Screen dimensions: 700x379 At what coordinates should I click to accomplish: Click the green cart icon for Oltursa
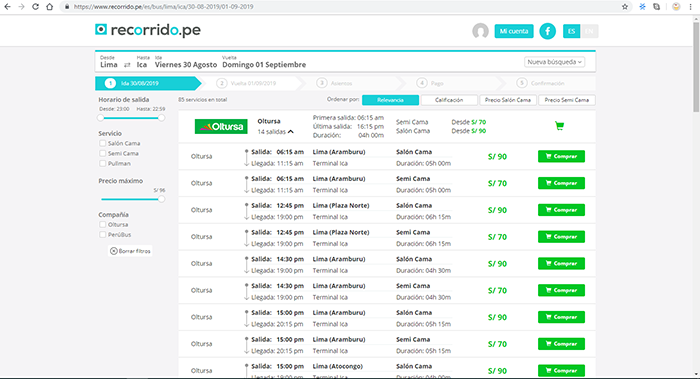coord(559,126)
